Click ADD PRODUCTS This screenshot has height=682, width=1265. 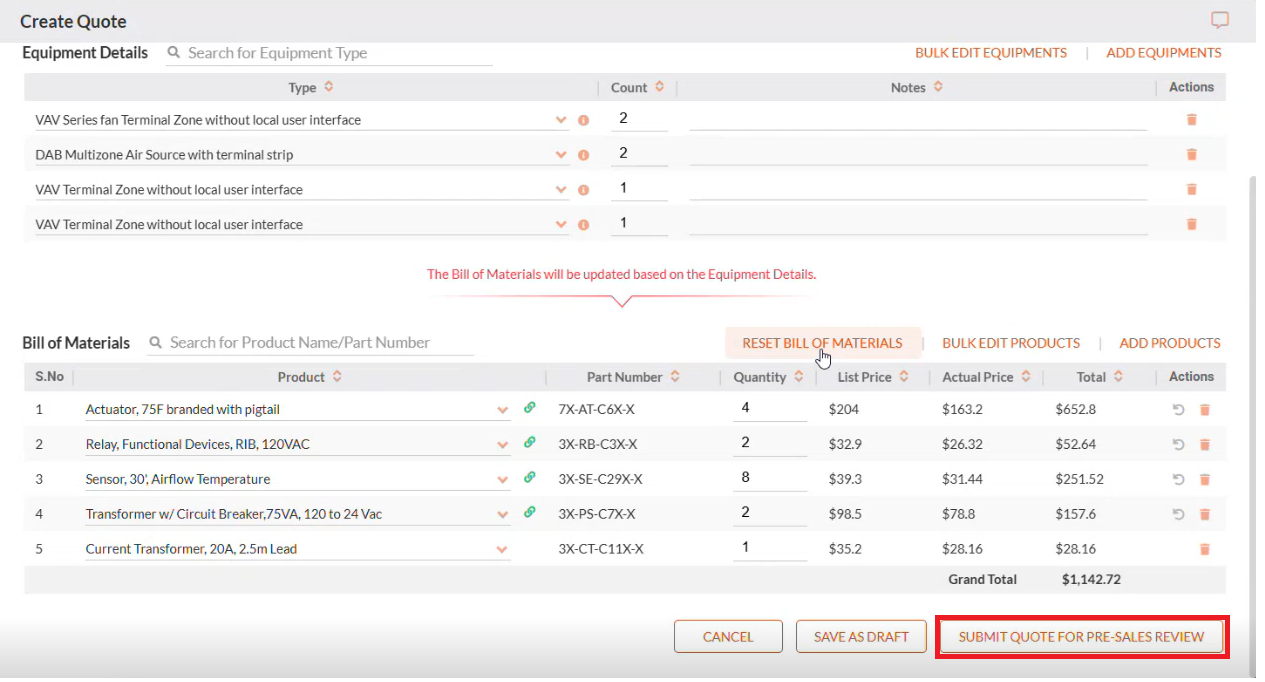[x=1170, y=343]
